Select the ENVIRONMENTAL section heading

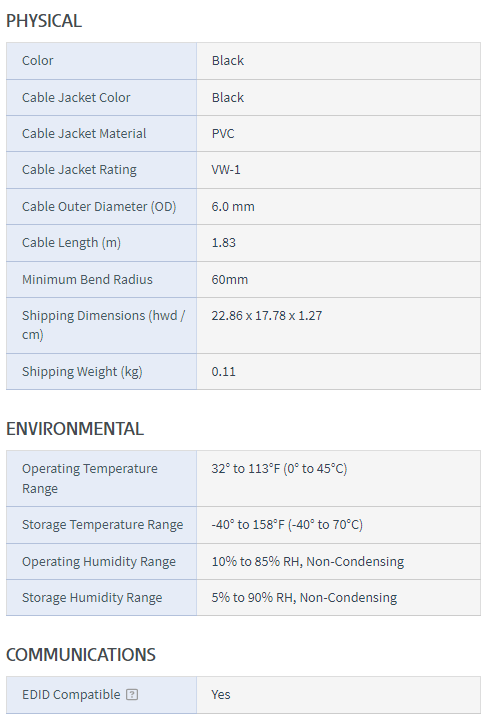pyautogui.click(x=75, y=429)
